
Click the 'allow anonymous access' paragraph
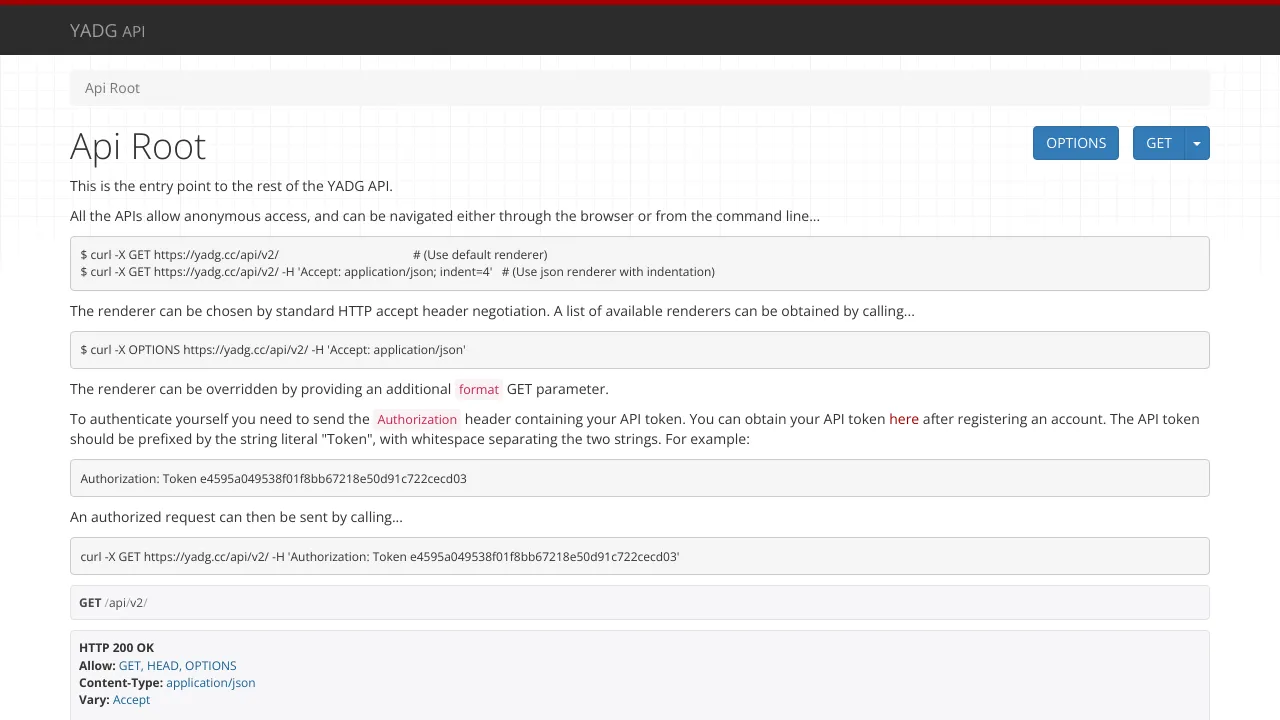pos(444,216)
